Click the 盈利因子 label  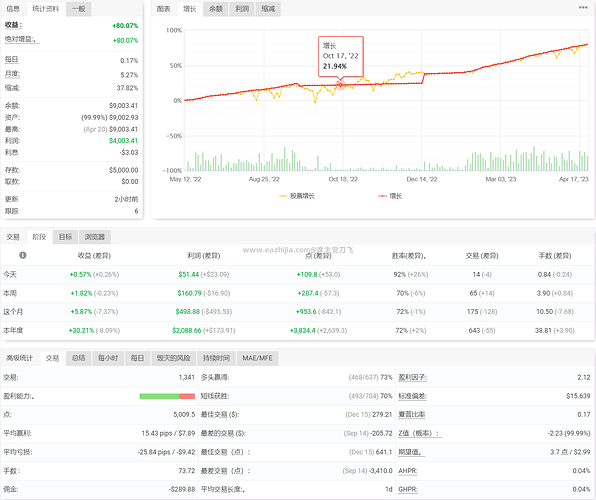[412, 378]
